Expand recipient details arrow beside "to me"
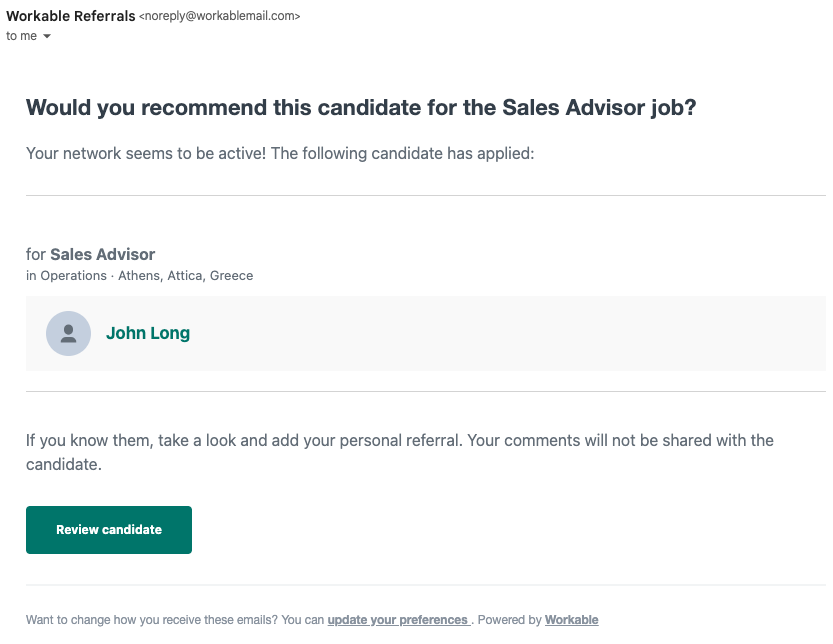This screenshot has width=833, height=644. pyautogui.click(x=47, y=37)
